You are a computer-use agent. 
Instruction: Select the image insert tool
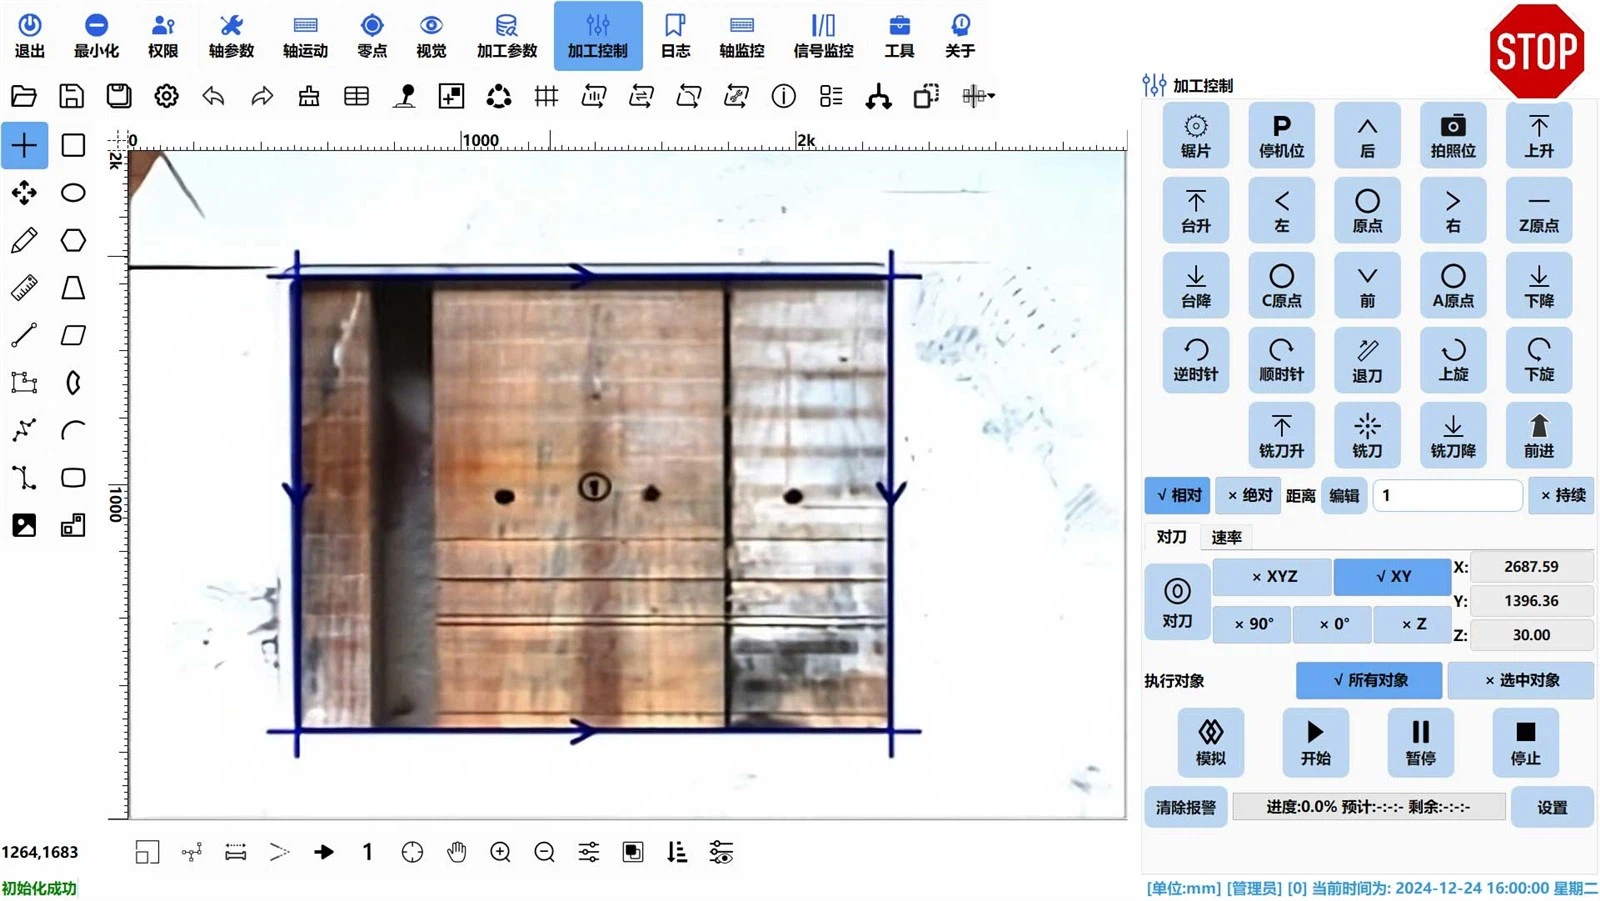click(x=24, y=526)
